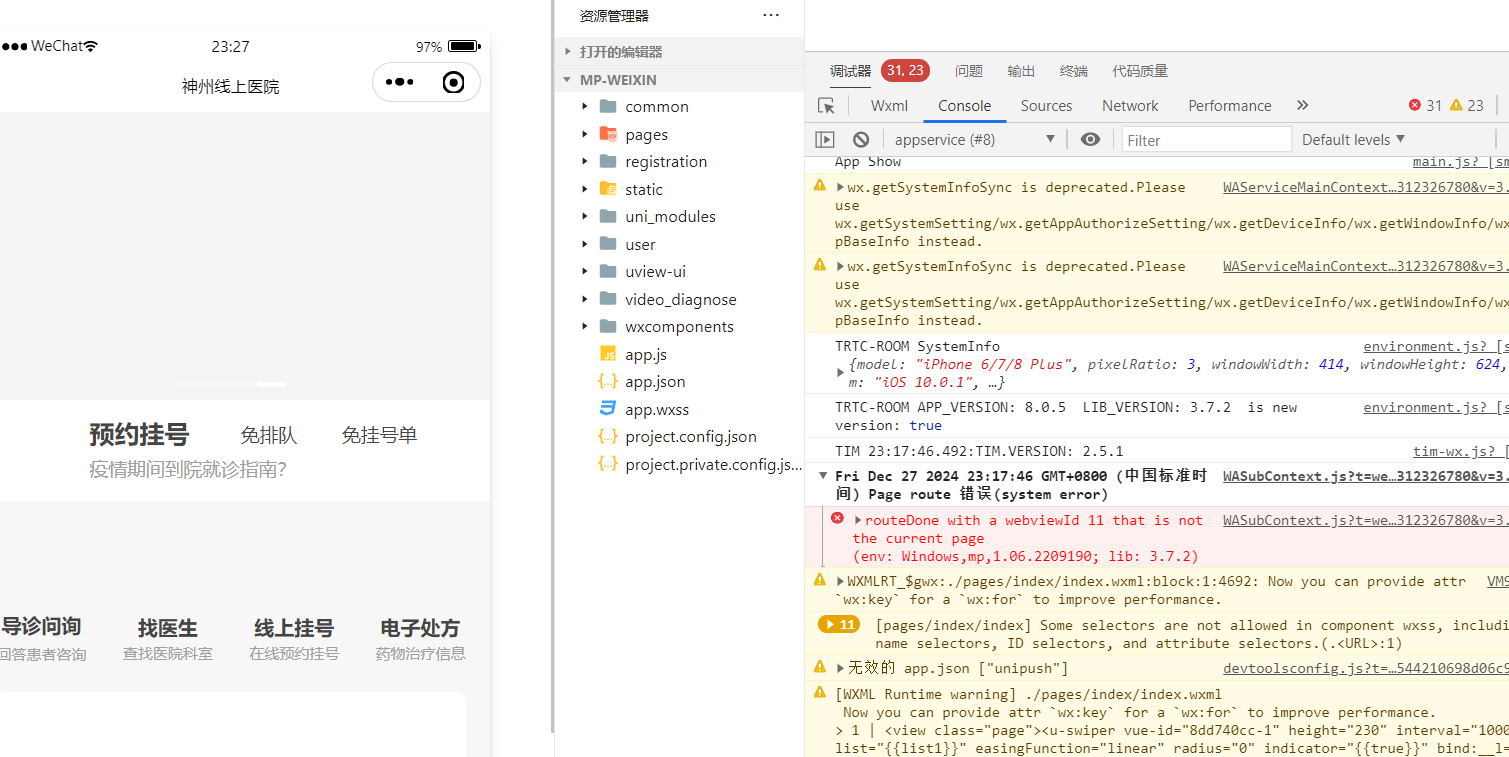The width and height of the screenshot is (1509, 757).
Task: Show more devtools tabs via double chevron
Action: click(x=1302, y=105)
